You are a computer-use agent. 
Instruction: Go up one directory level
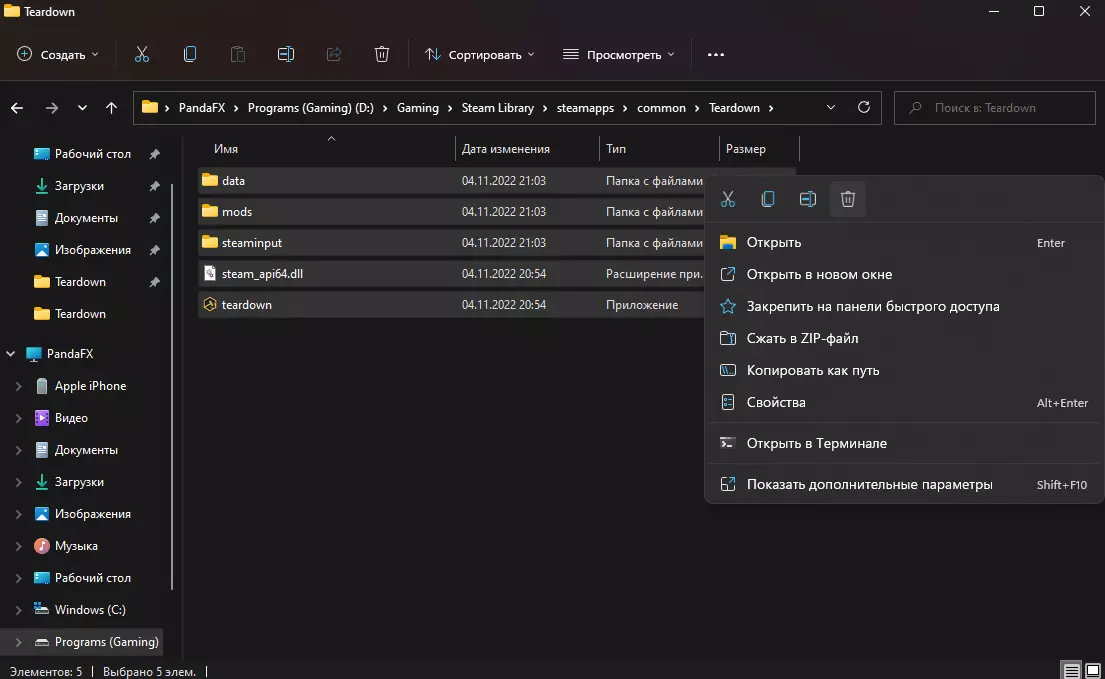[x=111, y=108]
